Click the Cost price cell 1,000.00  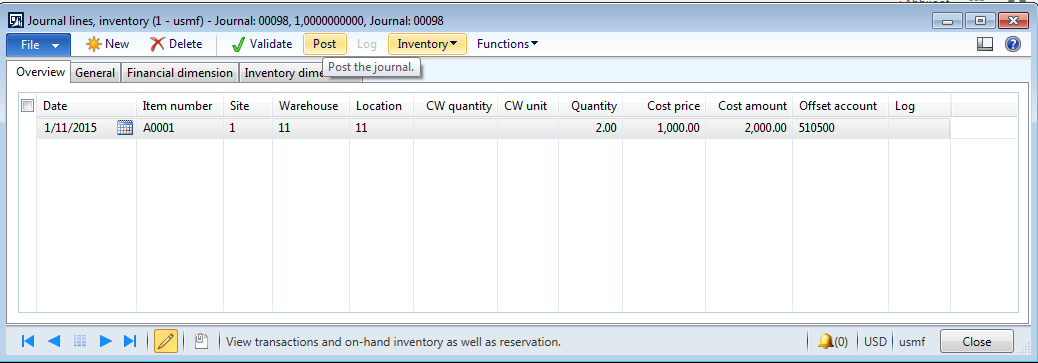(664, 128)
